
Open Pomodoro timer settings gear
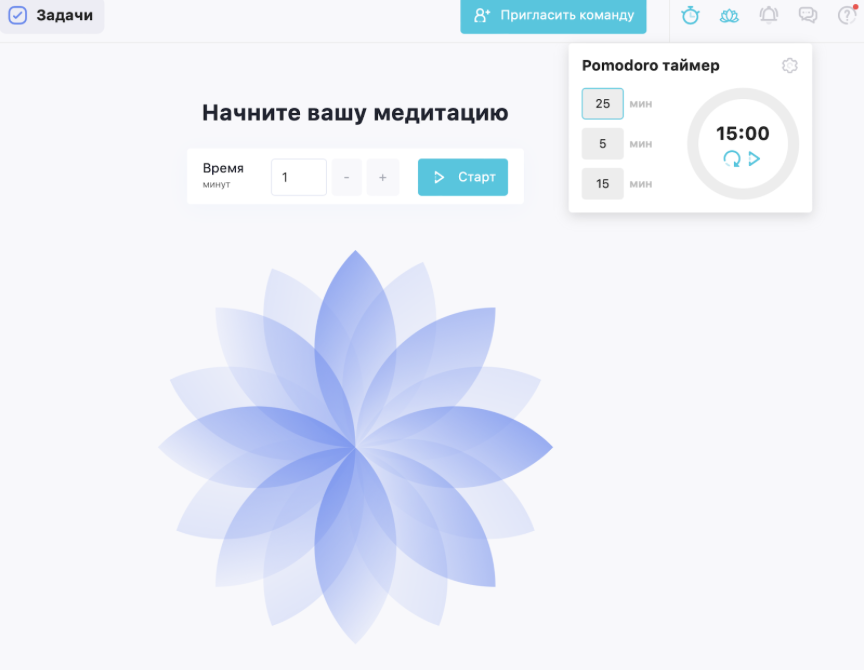tap(790, 66)
